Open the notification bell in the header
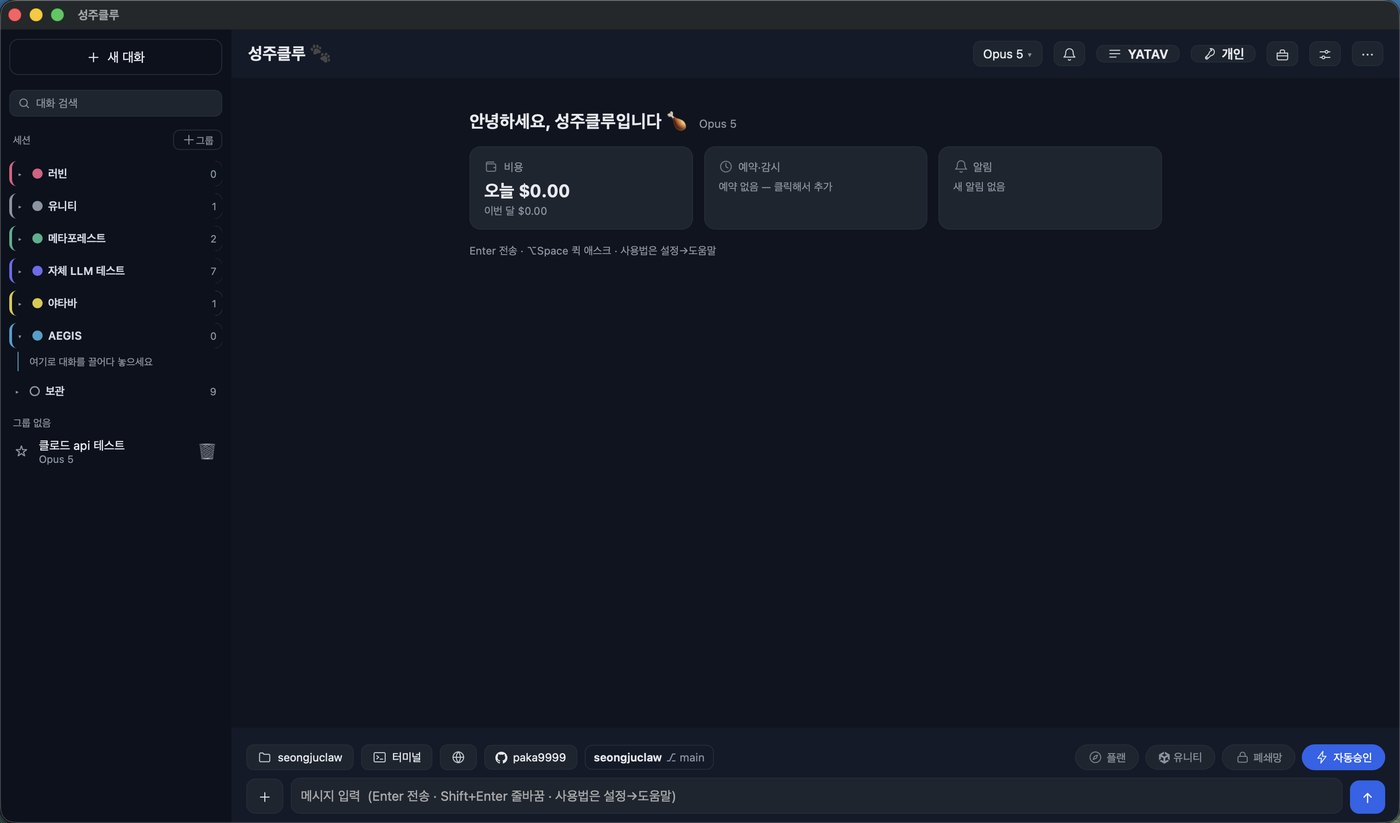The image size is (1400, 823). pyautogui.click(x=1069, y=54)
